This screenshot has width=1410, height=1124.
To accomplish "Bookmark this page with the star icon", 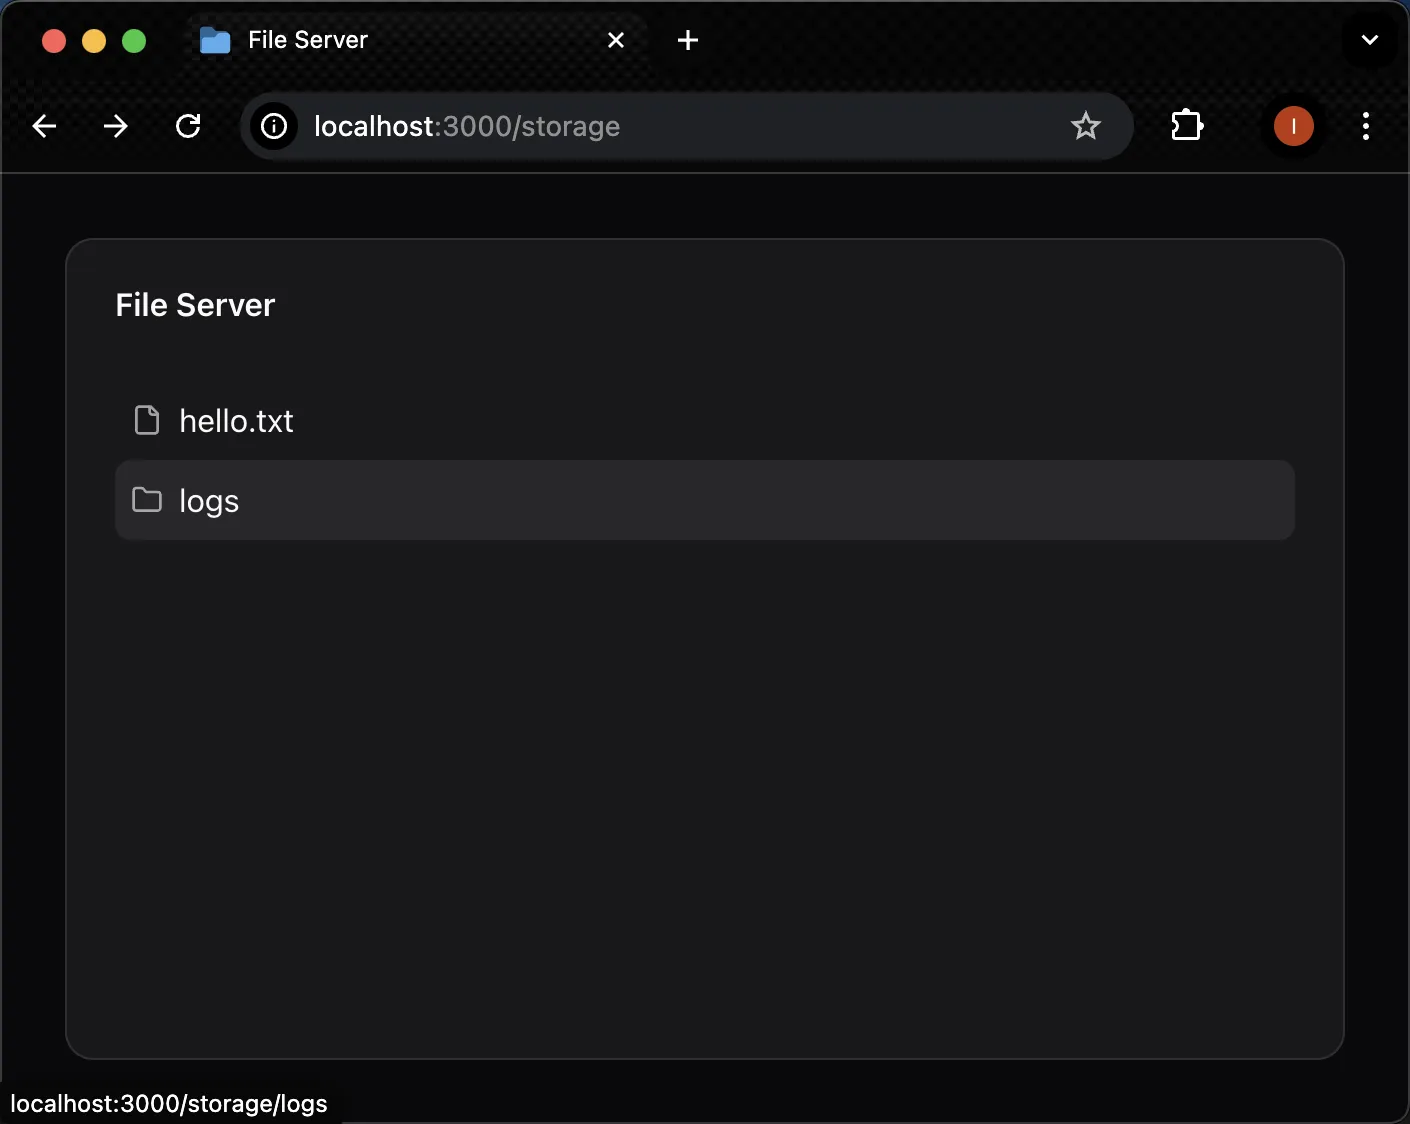I will [x=1085, y=126].
